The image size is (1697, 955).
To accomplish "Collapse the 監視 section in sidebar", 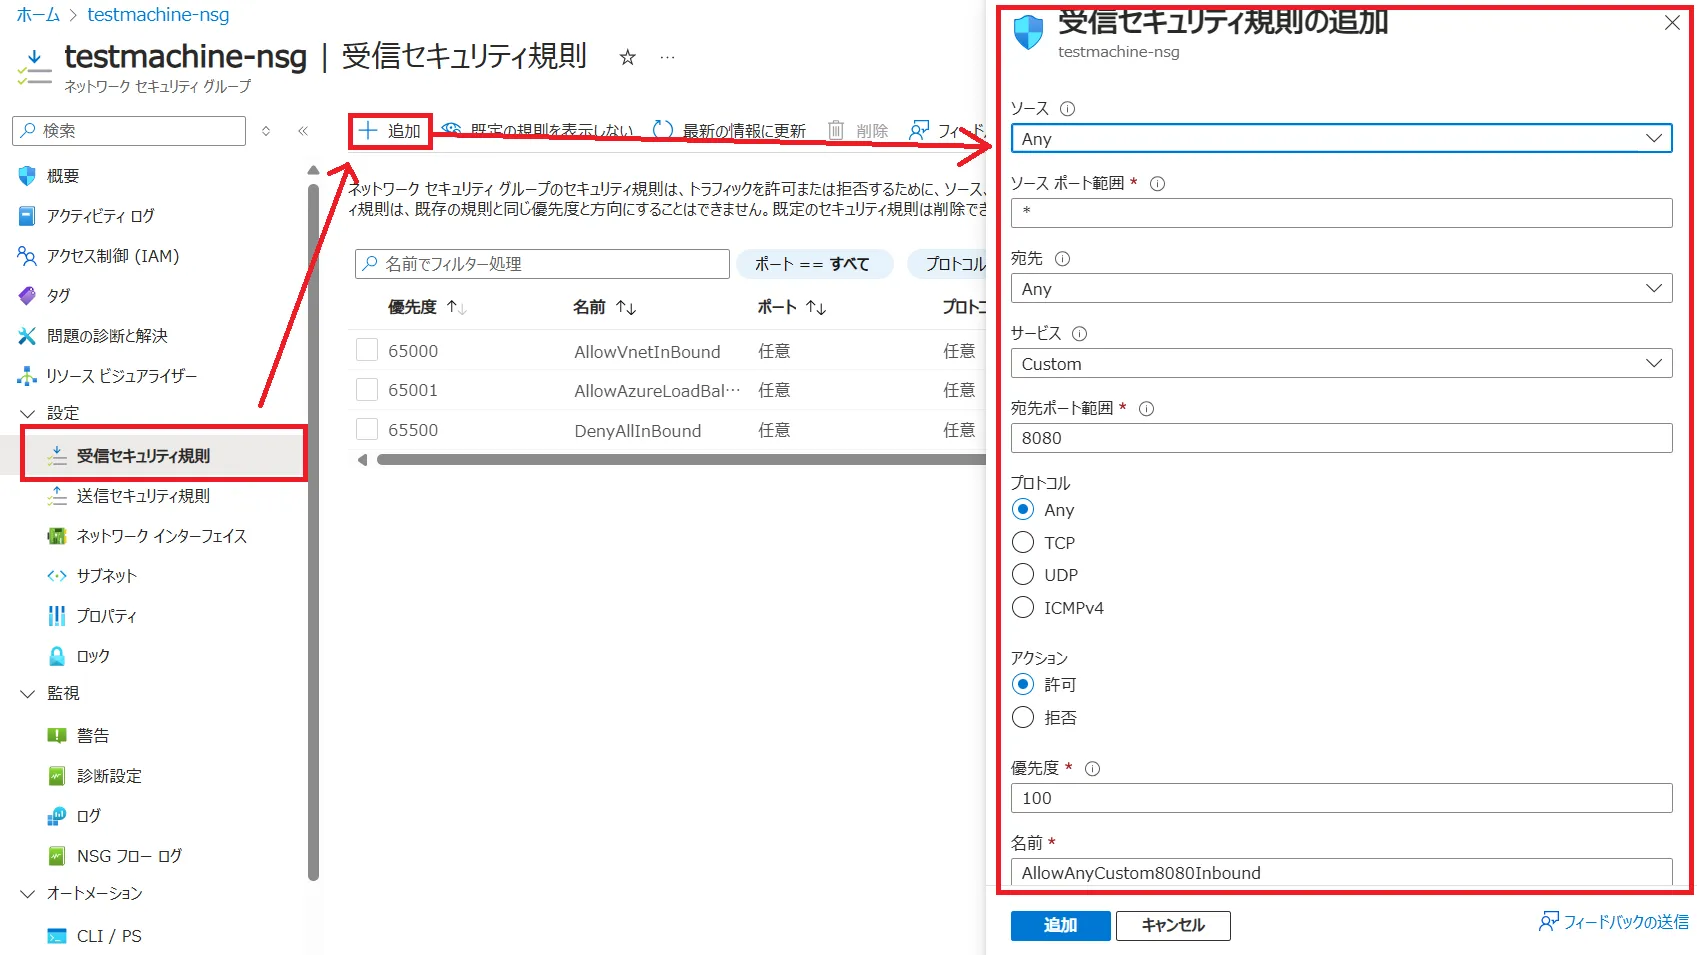I will [28, 694].
